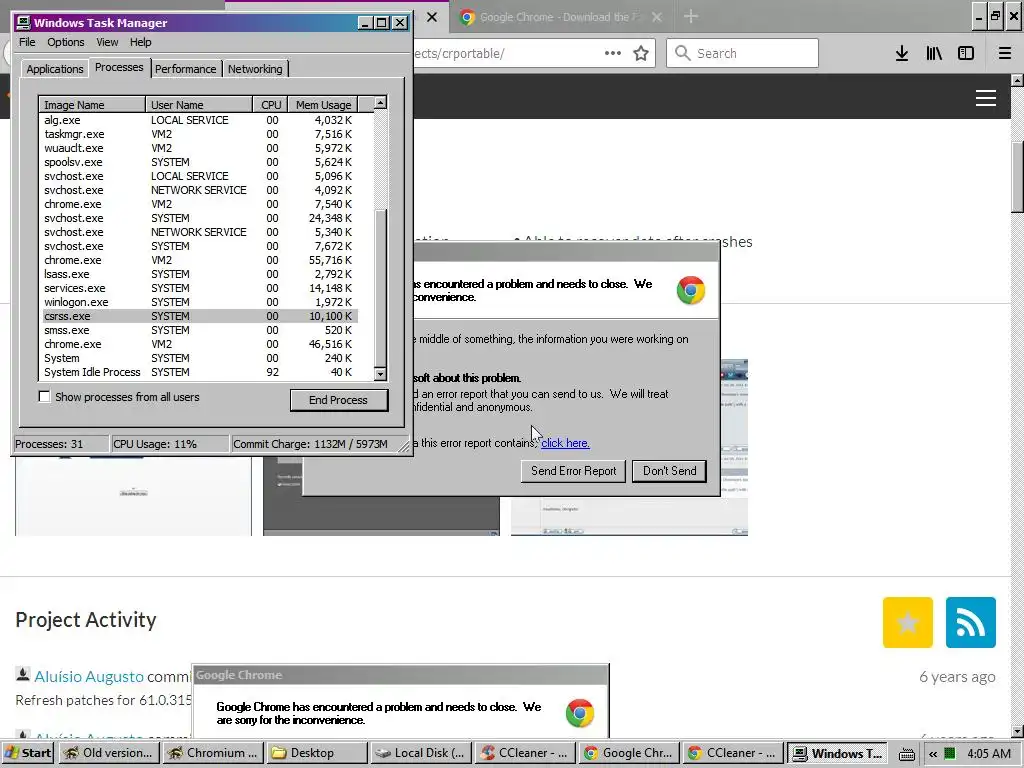Open the Firefox Downloads arrow icon
Screen dimensions: 1024x768
pos(902,54)
